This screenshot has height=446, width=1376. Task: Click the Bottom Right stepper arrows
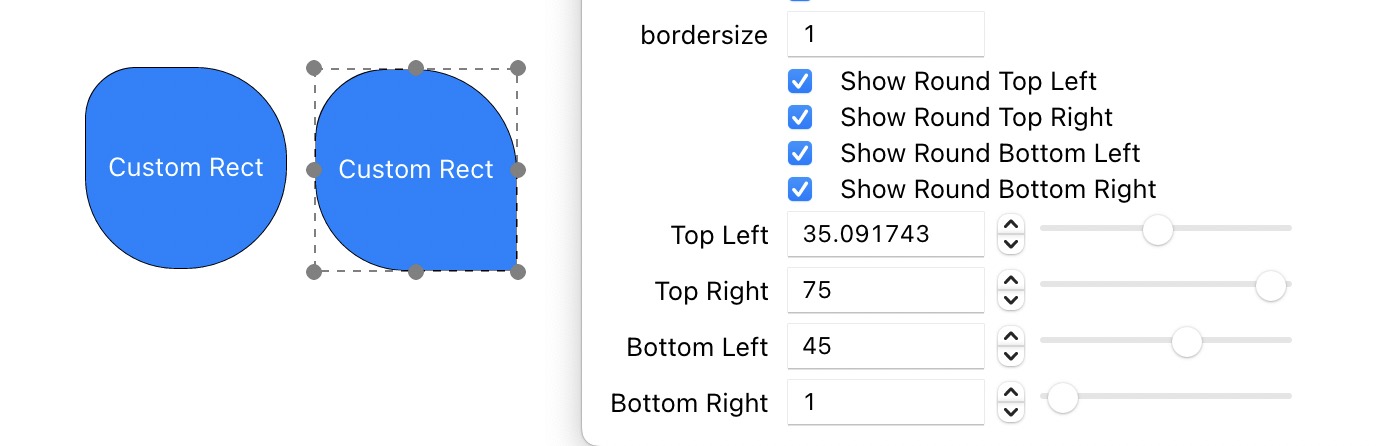(x=1011, y=403)
